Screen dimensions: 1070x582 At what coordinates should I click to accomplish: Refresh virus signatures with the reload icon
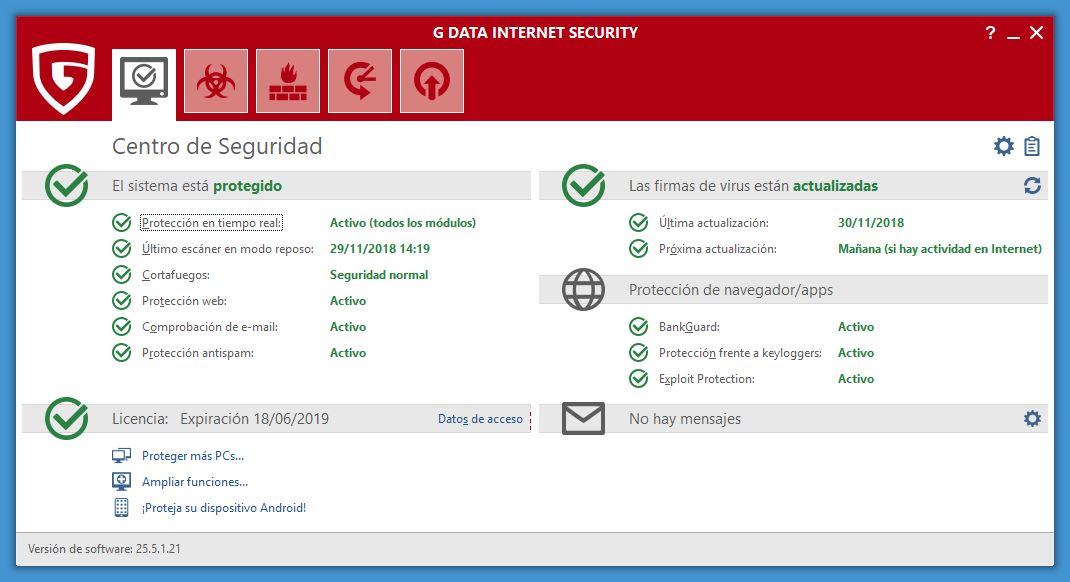click(x=1032, y=186)
